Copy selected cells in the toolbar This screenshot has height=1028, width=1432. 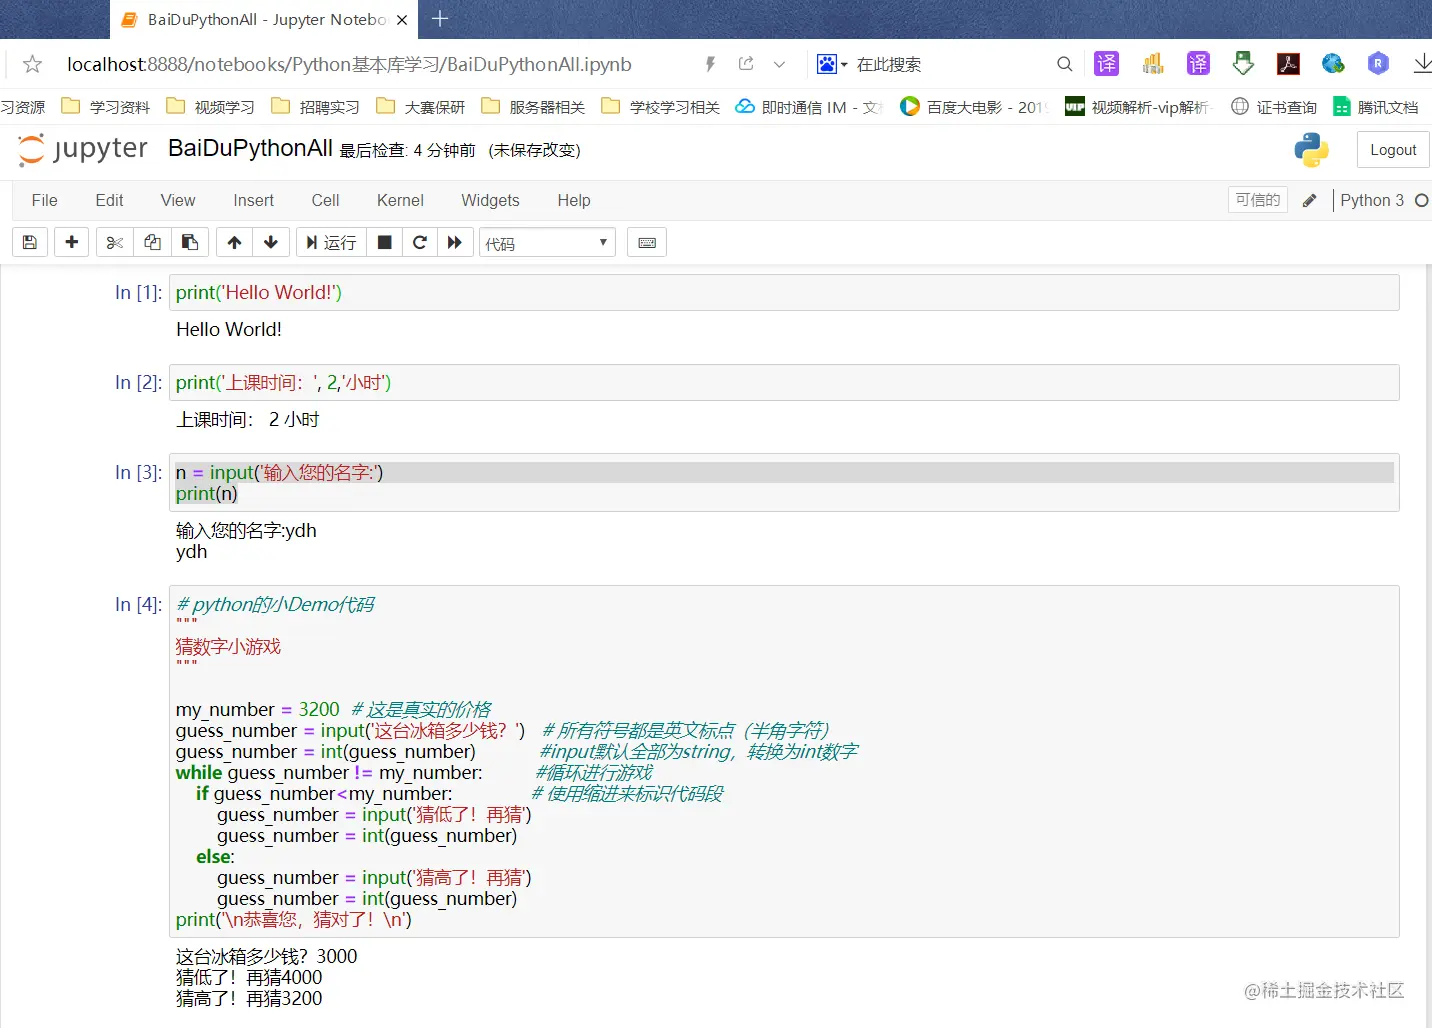pos(152,242)
